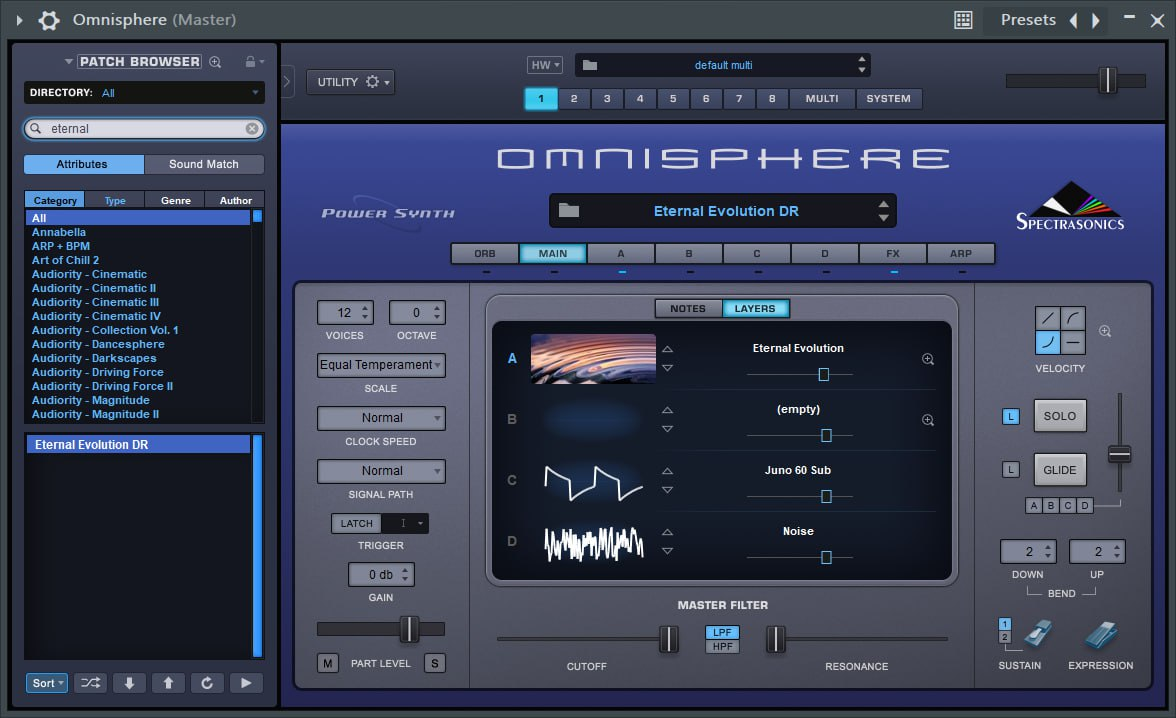Image resolution: width=1176 pixels, height=718 pixels.
Task: Toggle the Solo lock L button
Action: pyautogui.click(x=1011, y=416)
